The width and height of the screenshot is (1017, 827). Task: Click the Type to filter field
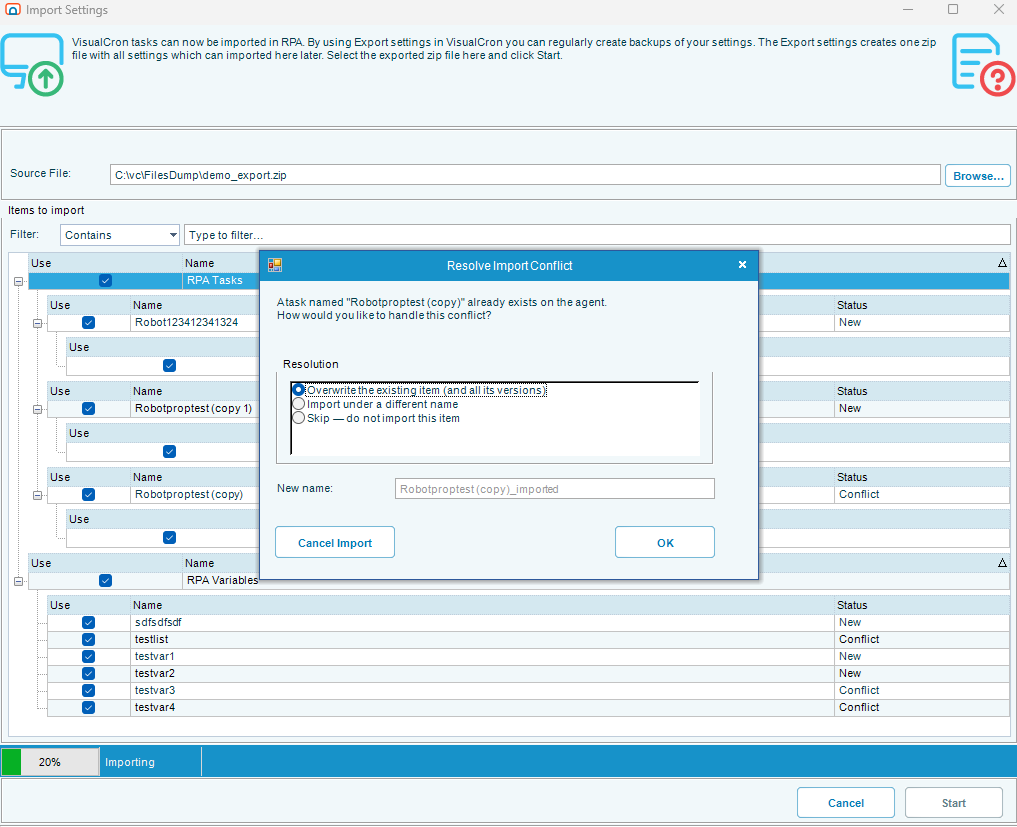597,235
